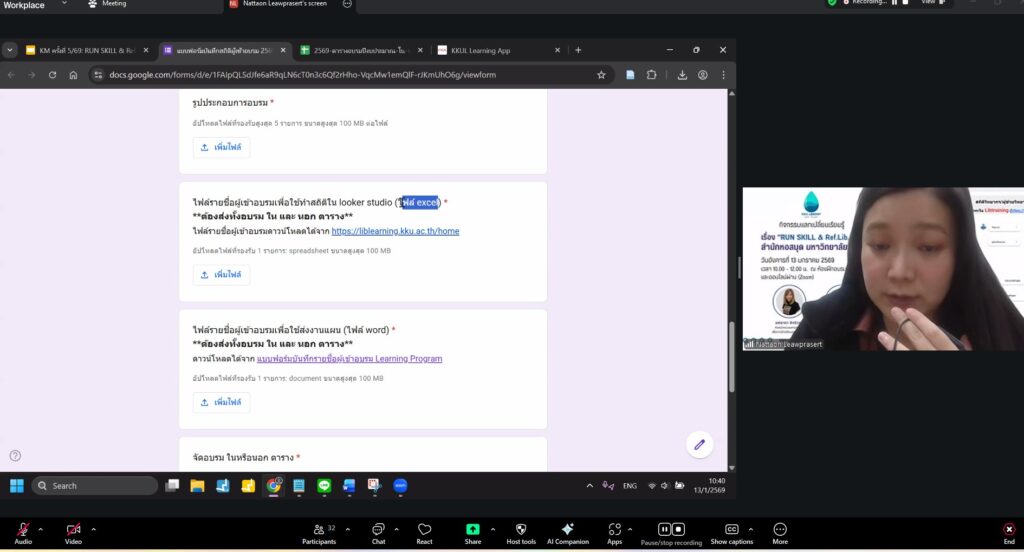Click the green Share screen icon
The width and height of the screenshot is (1024, 552).
click(472, 529)
